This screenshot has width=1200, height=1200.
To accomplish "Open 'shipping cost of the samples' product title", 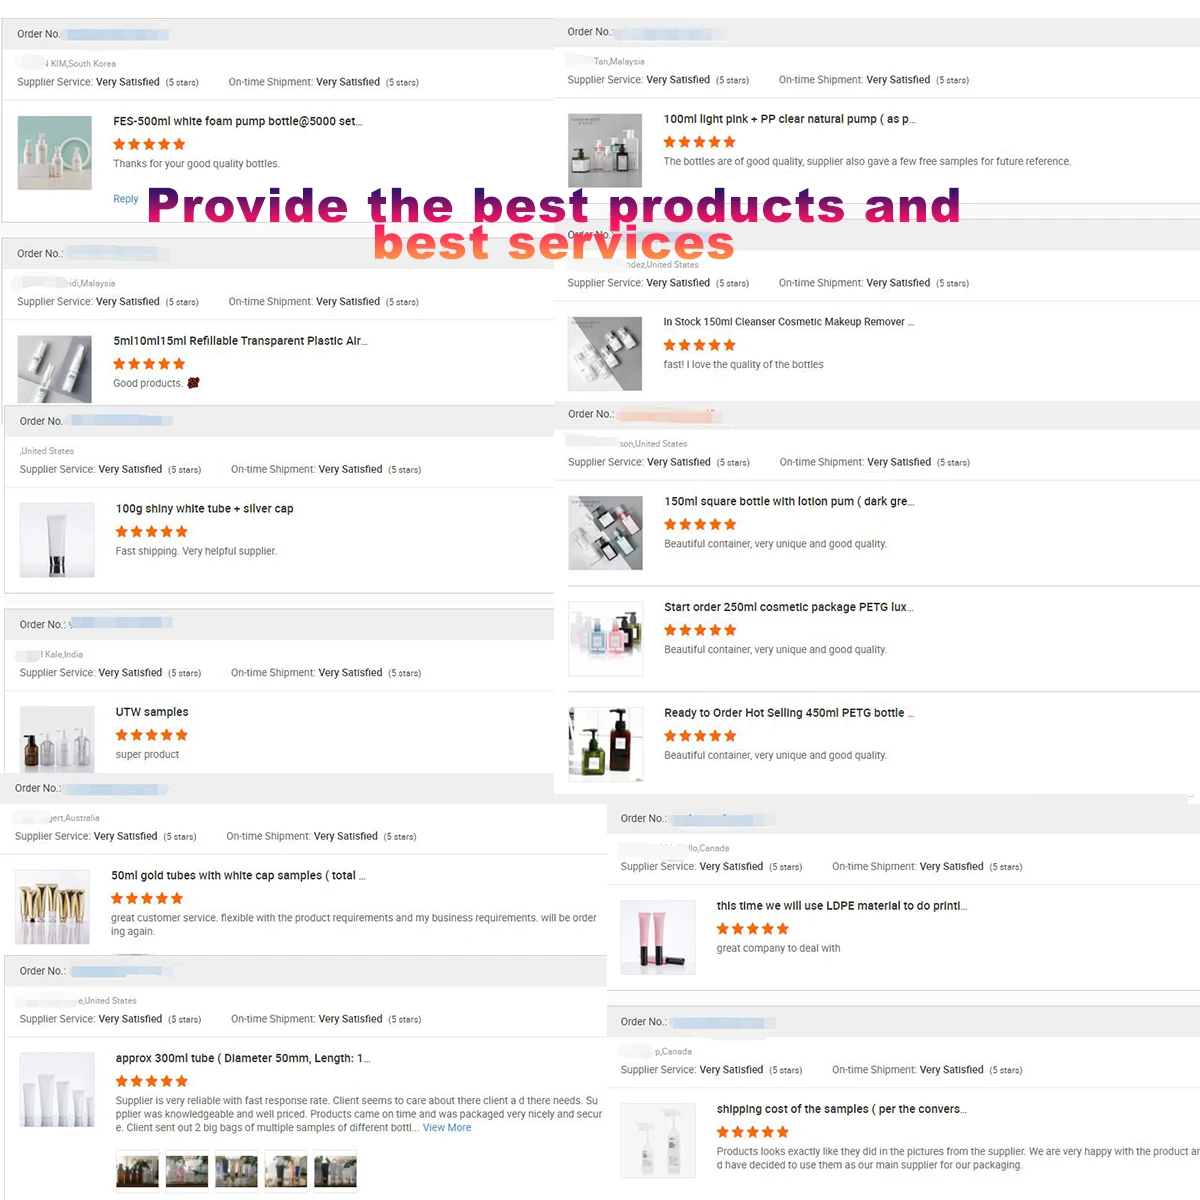I will pyautogui.click(x=841, y=1109).
